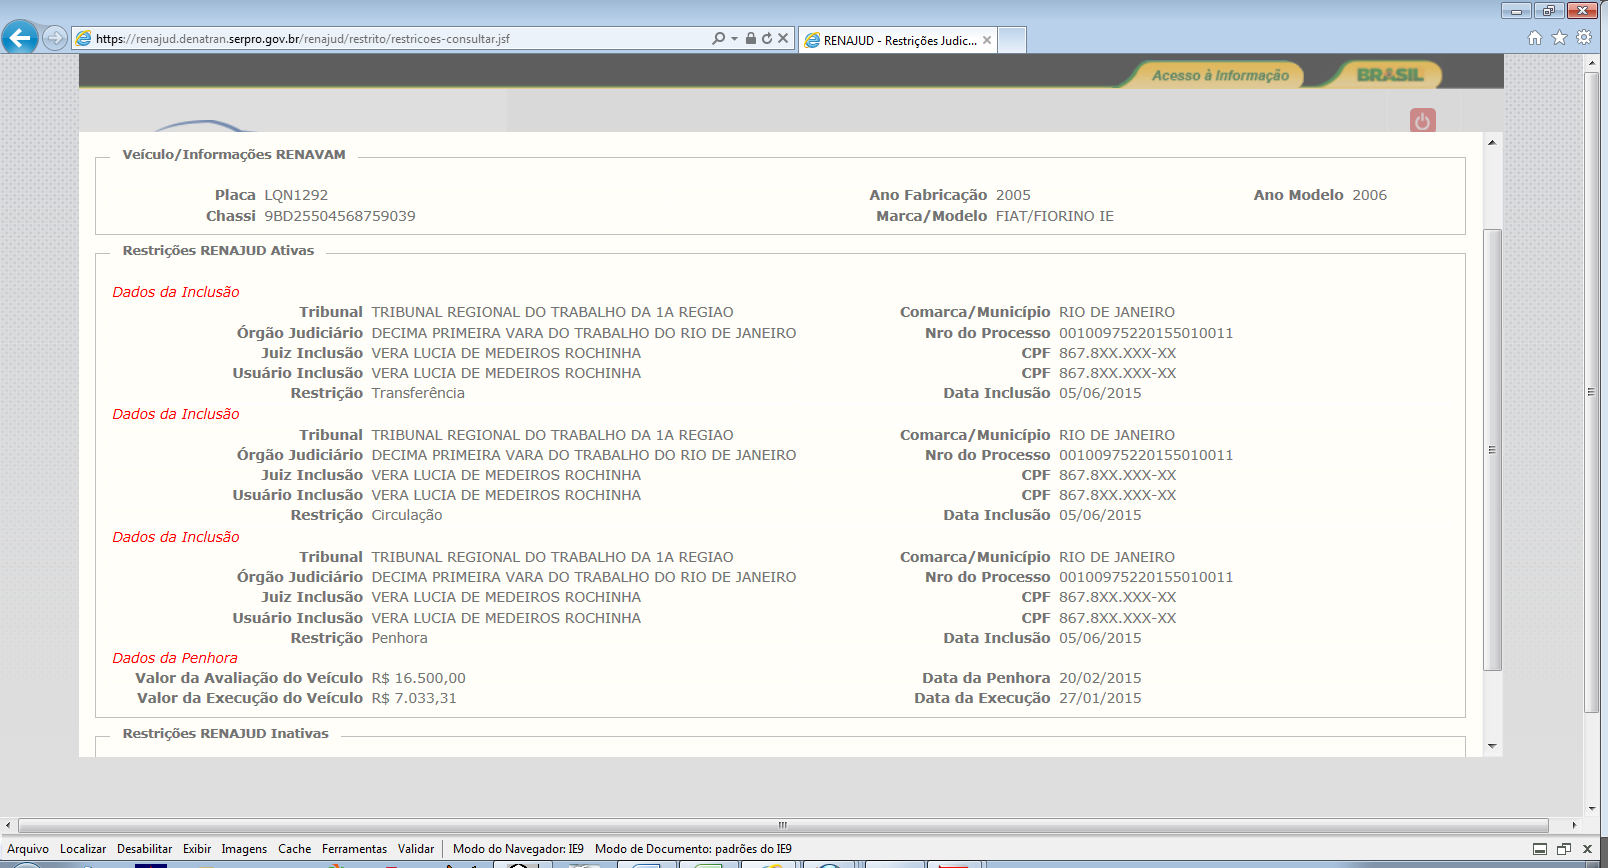The width and height of the screenshot is (1608, 868).
Task: Open the Cache developer menu
Action: click(x=294, y=849)
